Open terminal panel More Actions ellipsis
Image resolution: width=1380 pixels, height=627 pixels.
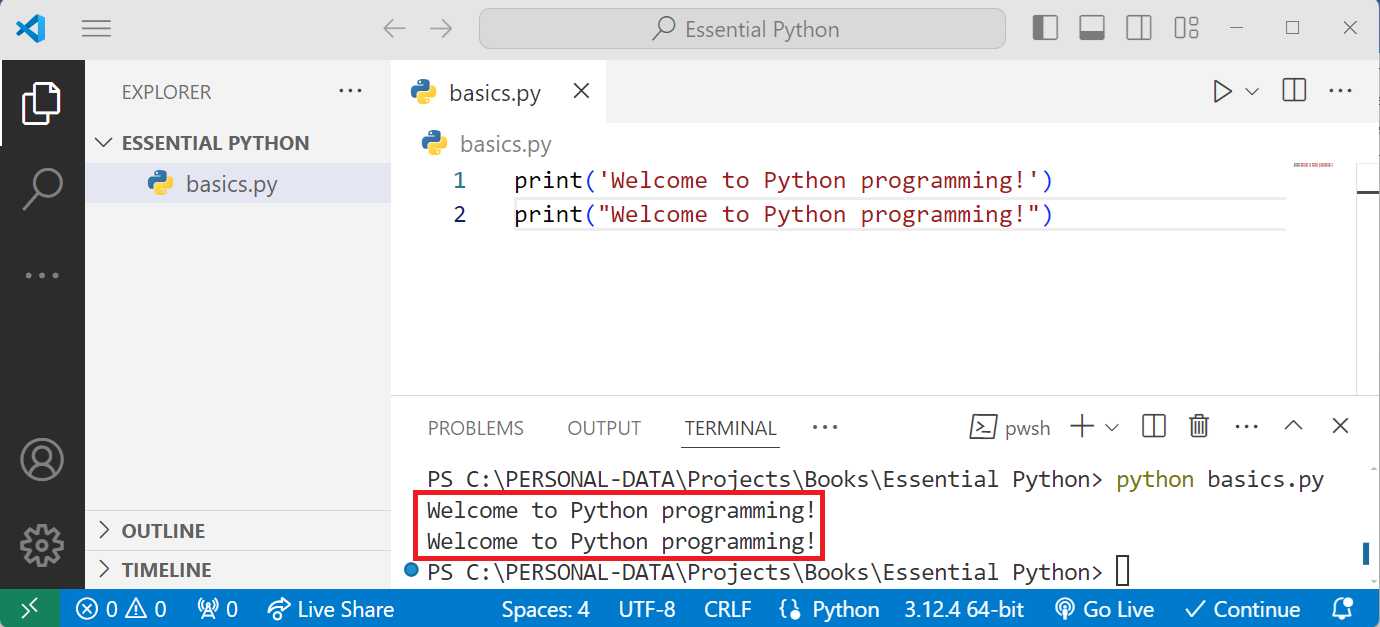[1246, 427]
